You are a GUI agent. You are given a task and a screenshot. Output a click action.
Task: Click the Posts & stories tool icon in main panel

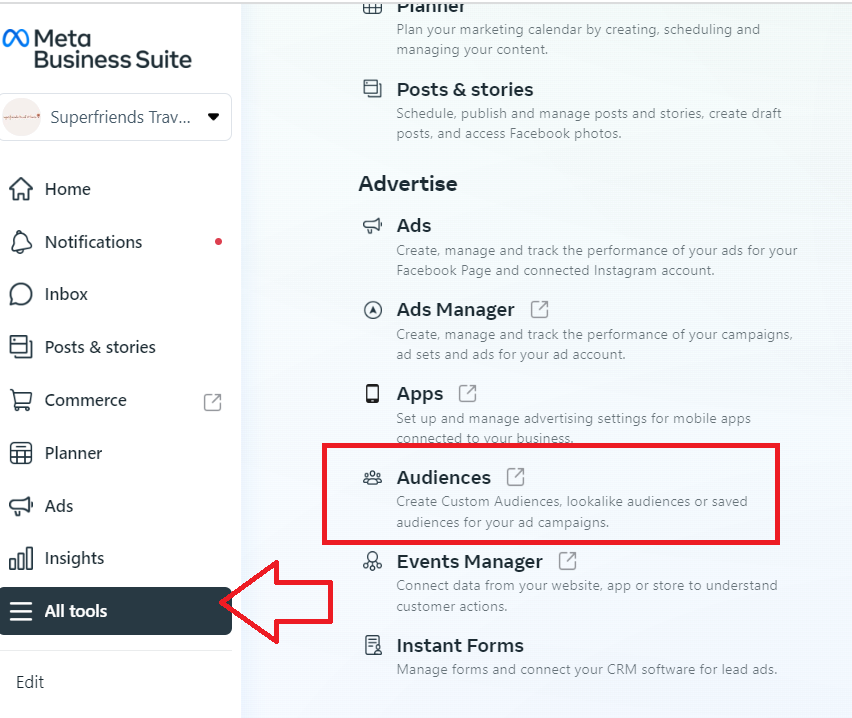pos(372,89)
